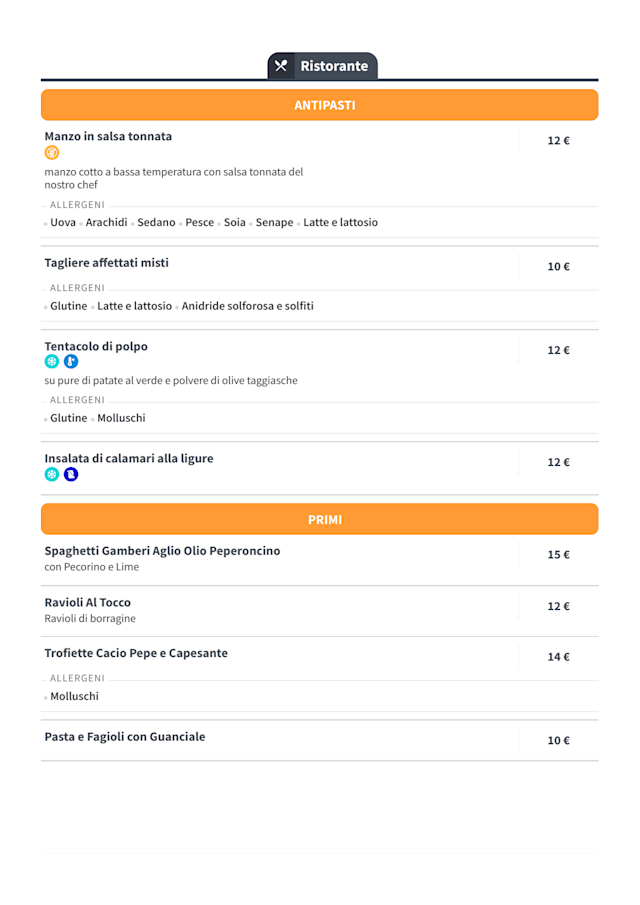The width and height of the screenshot is (640, 905).
Task: Click the 15 € price for Spaghetti
Action: click(x=558, y=555)
